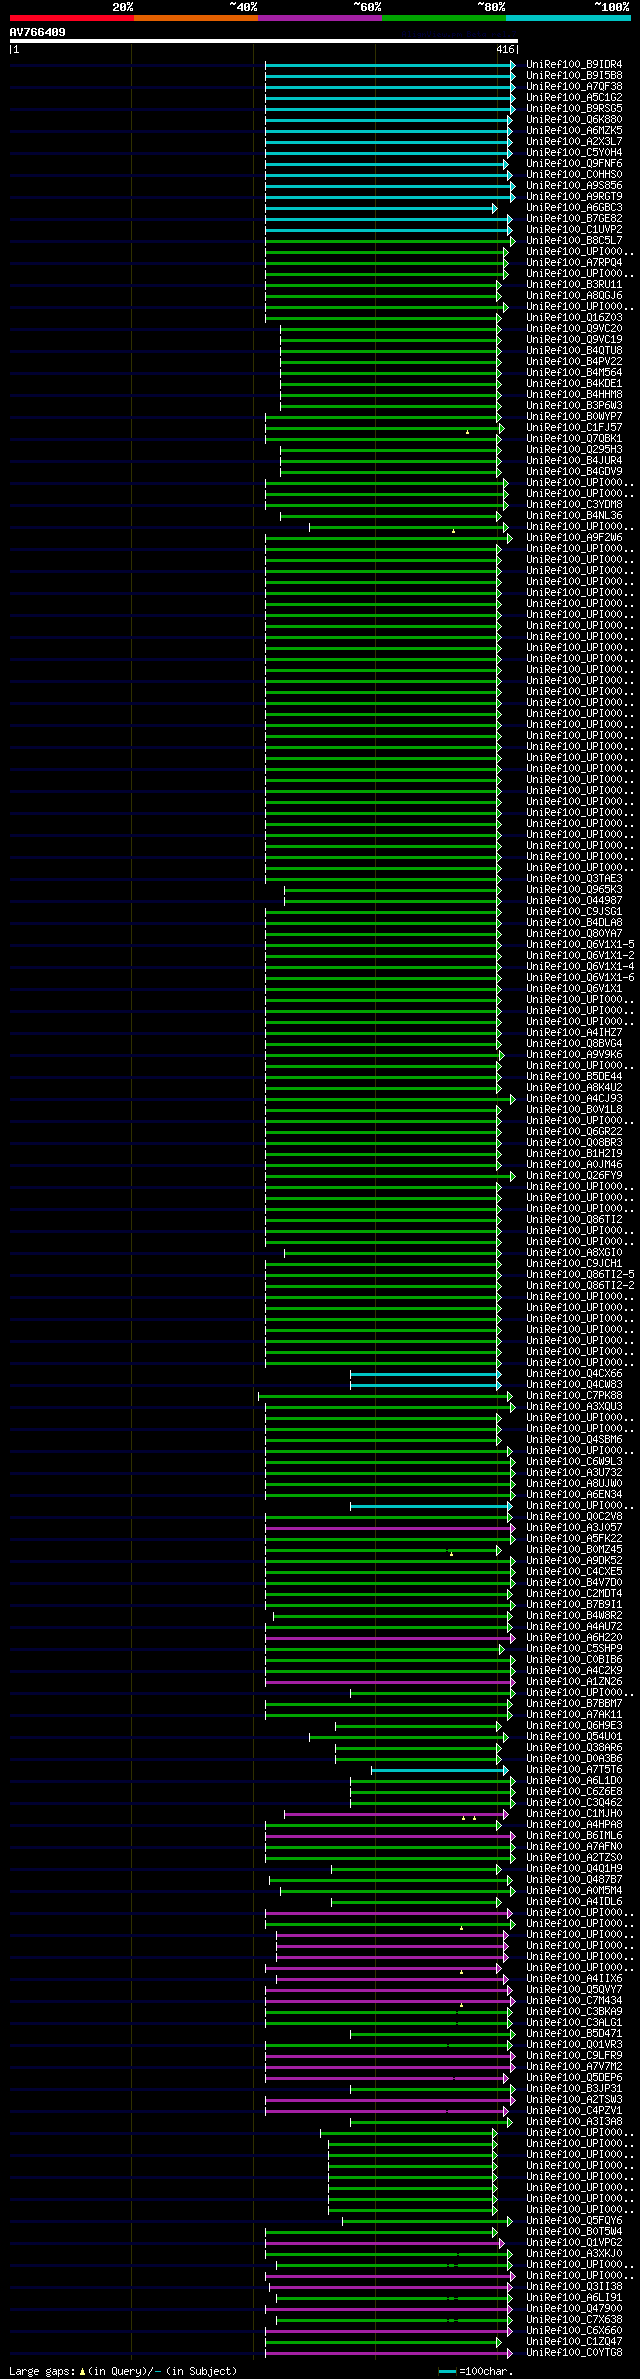Click label UniRef100_A6GBC3
This screenshot has width=640, height=2379.
point(574,208)
